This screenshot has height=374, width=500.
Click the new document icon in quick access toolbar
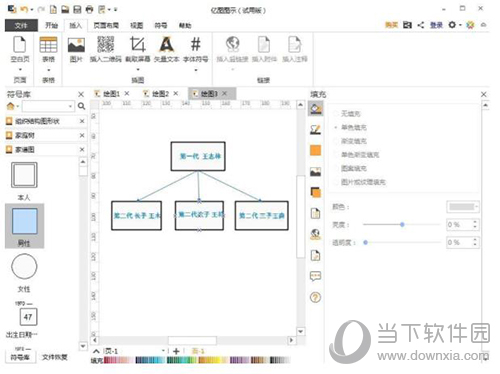(x=53, y=9)
